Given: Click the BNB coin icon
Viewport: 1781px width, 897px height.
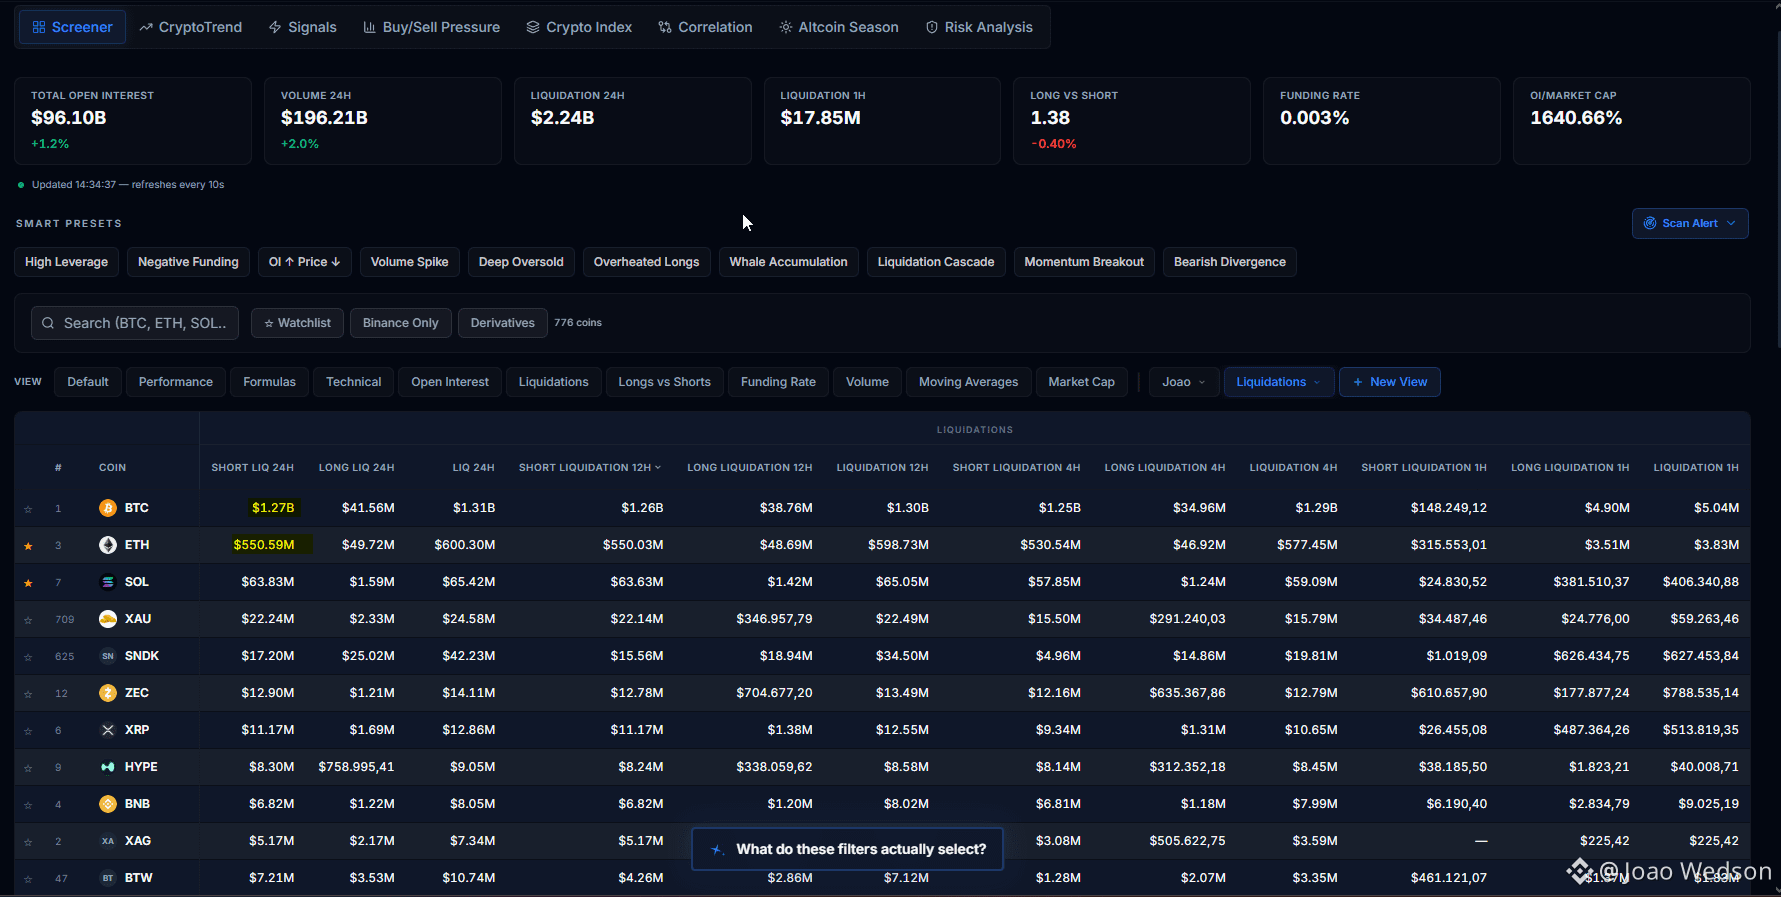Looking at the screenshot, I should tap(108, 804).
